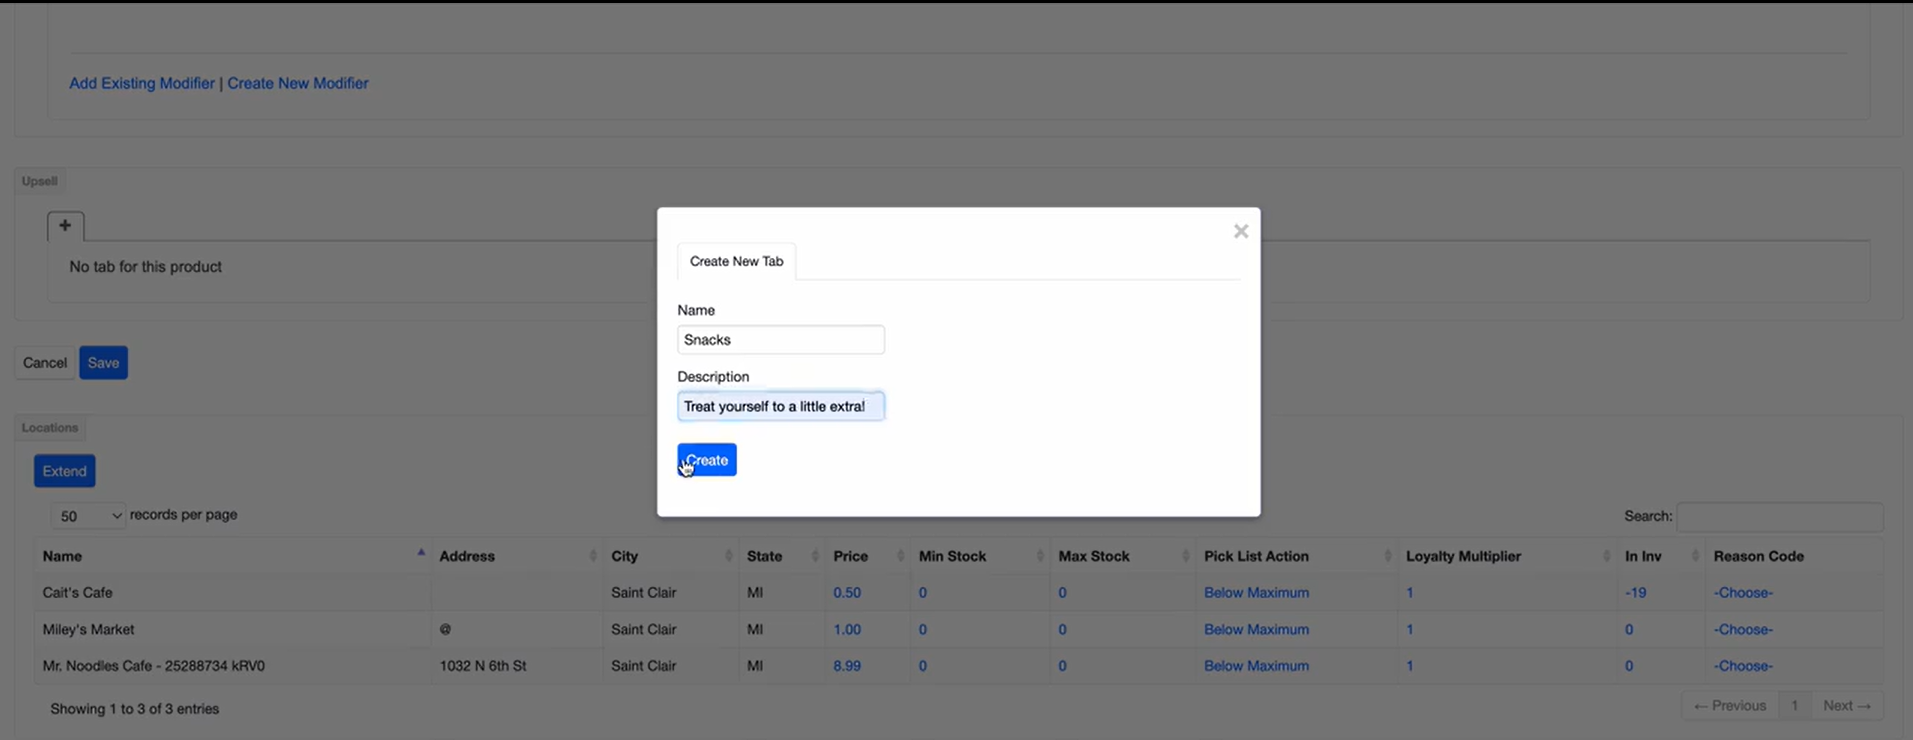Change Cait's Cafe Below Maximum action
1913x740 pixels.
(1256, 593)
